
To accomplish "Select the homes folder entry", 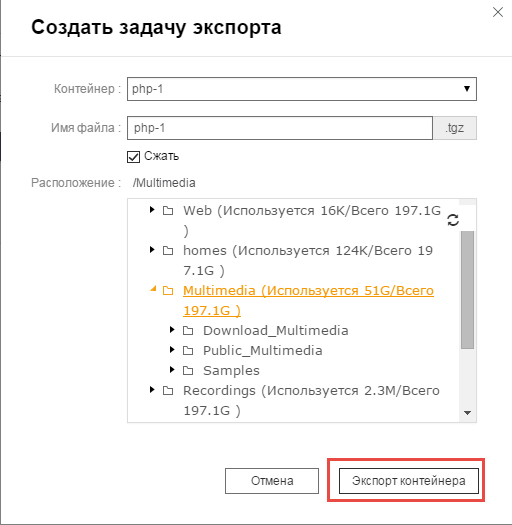I will [x=308, y=260].
